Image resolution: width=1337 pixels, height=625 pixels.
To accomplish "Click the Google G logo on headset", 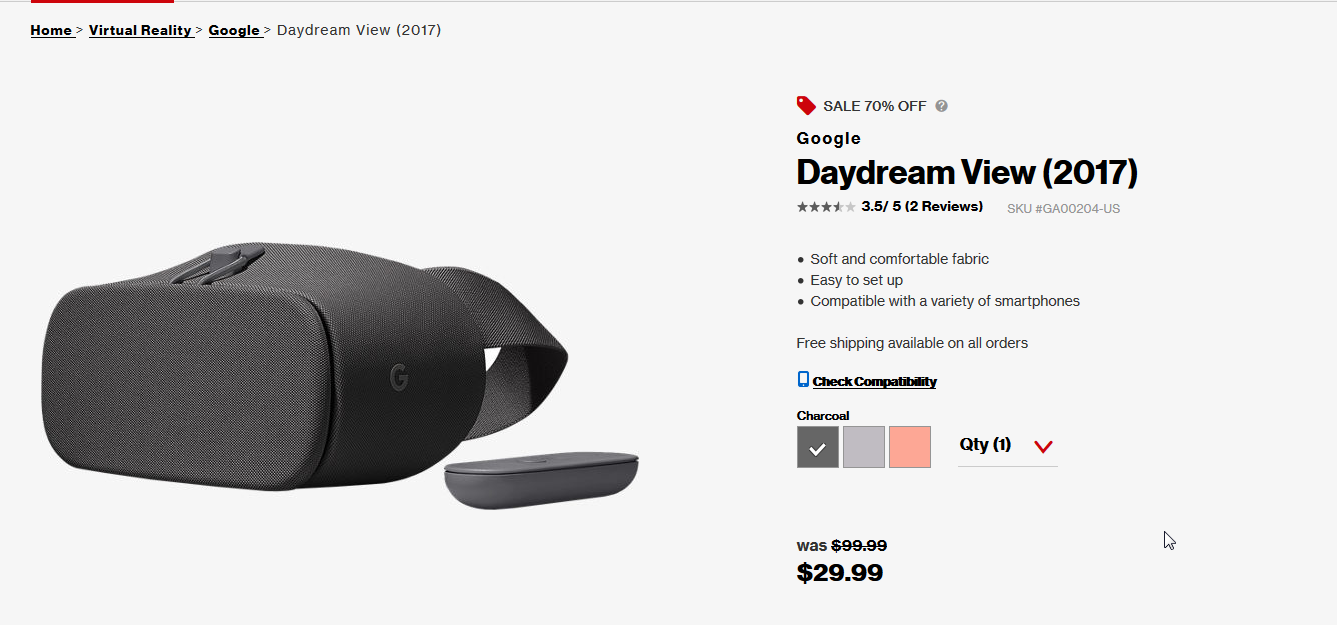I will tap(399, 377).
